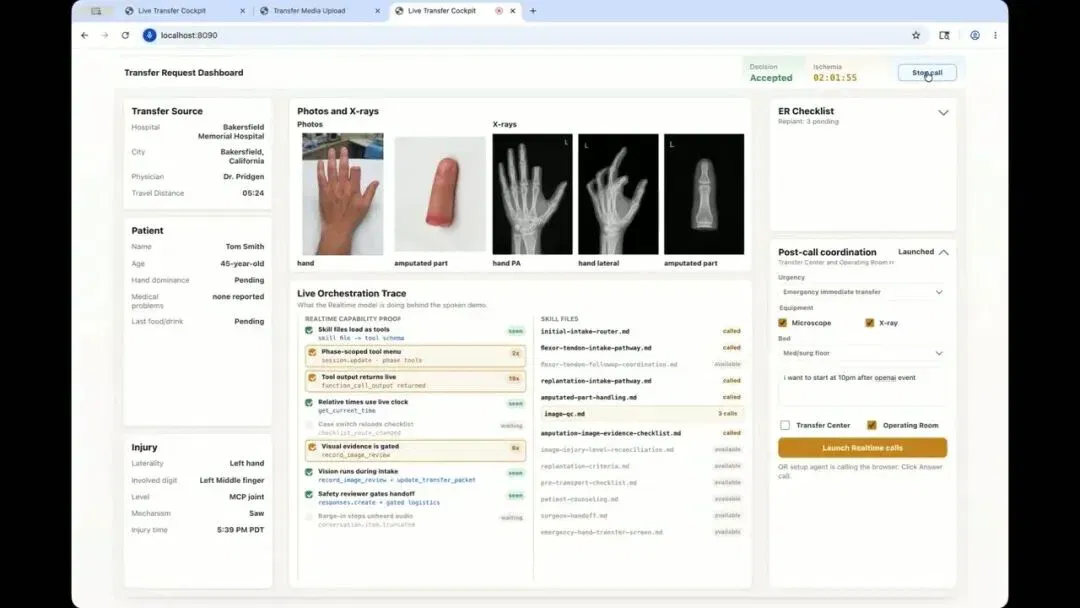Viewport: 1080px width, 608px height.
Task: Click the Accepted decision status
Action: tap(771, 78)
